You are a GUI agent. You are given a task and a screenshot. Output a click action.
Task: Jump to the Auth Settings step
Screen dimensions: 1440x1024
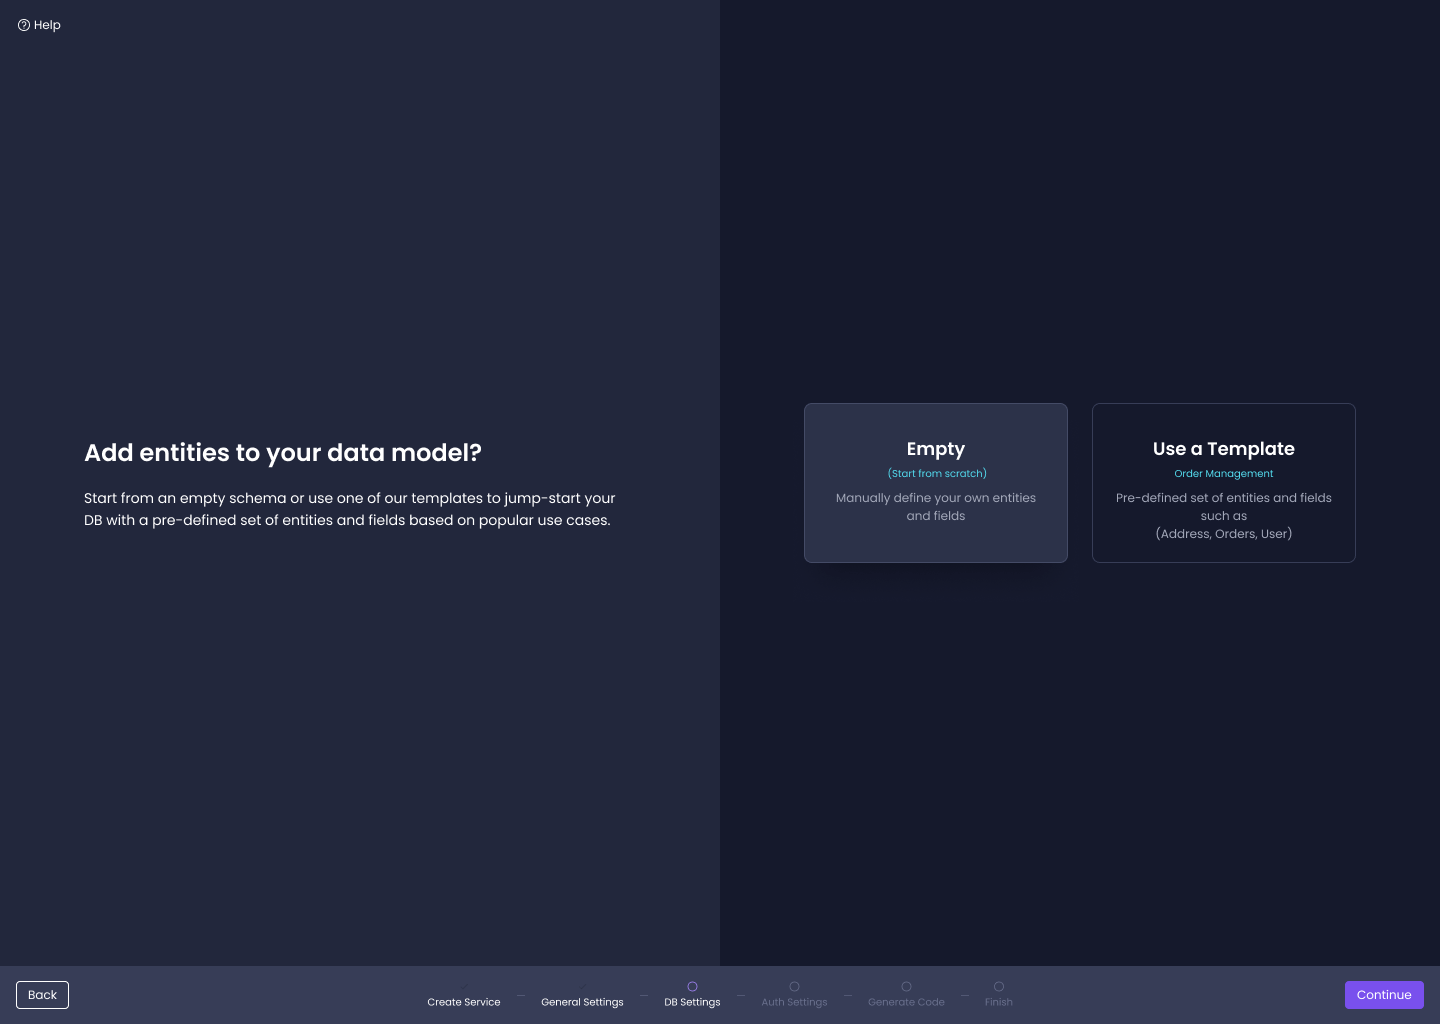(x=794, y=1002)
